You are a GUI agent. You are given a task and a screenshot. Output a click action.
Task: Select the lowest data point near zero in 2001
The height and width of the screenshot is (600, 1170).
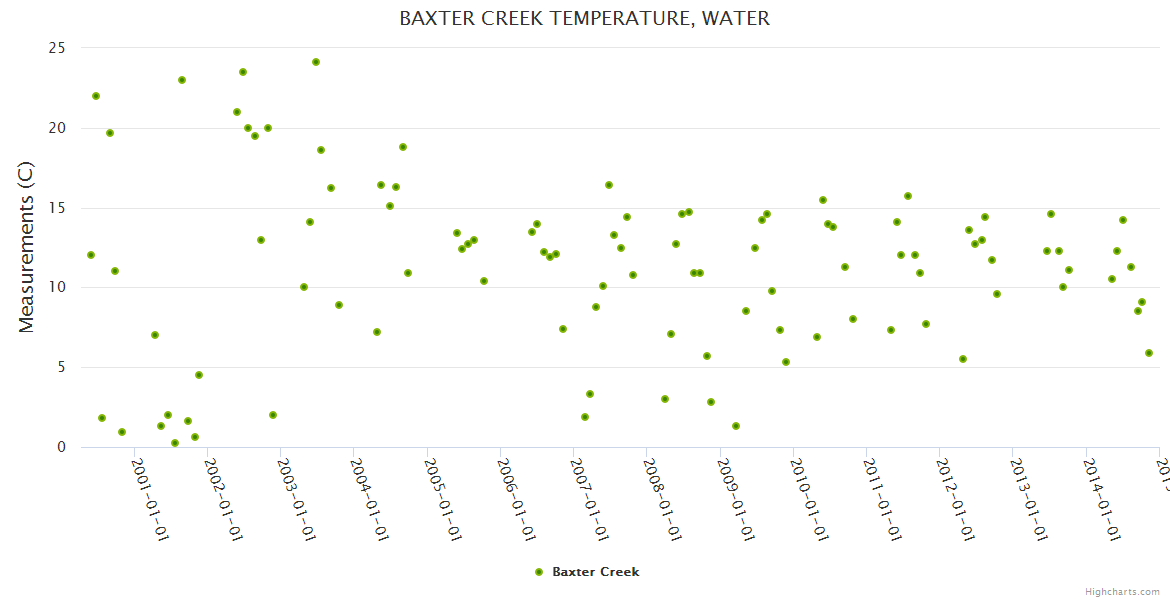click(175, 443)
